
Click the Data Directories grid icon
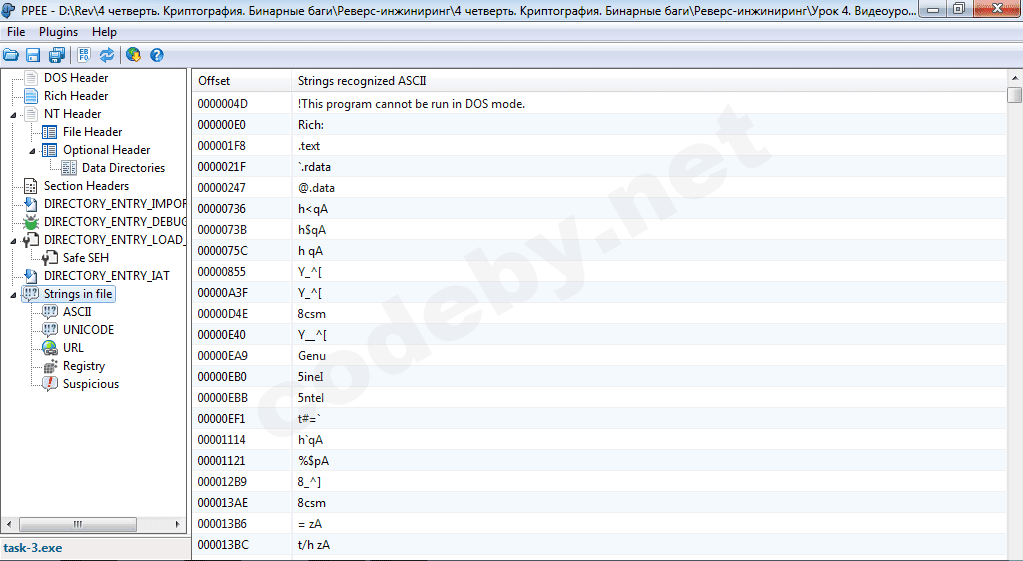click(69, 168)
